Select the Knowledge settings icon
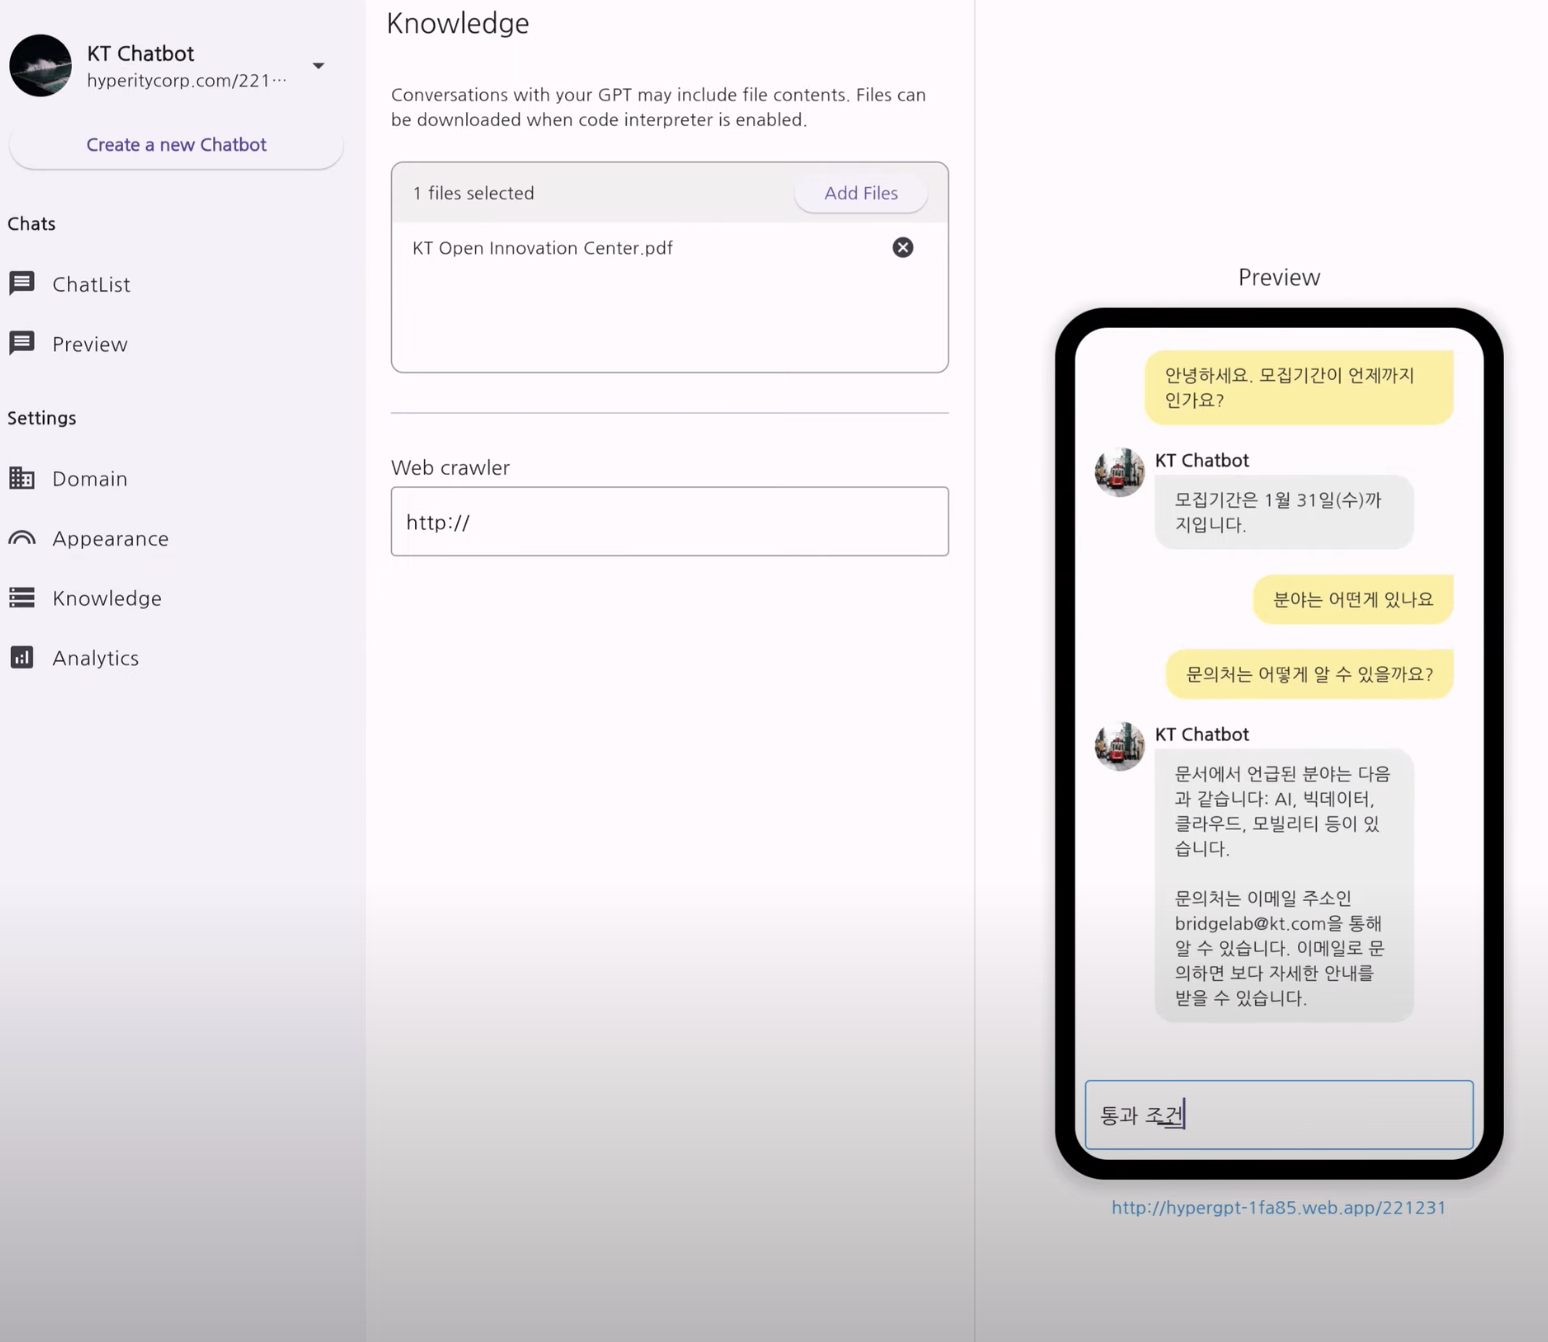 point(22,597)
